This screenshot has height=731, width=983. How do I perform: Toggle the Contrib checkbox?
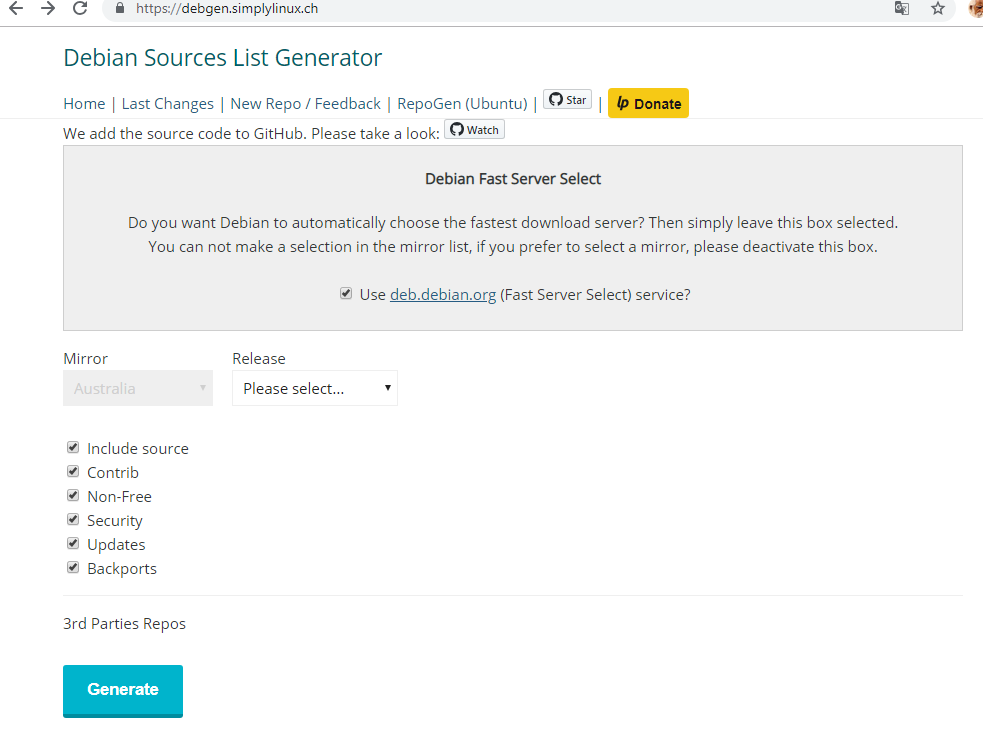coord(73,471)
